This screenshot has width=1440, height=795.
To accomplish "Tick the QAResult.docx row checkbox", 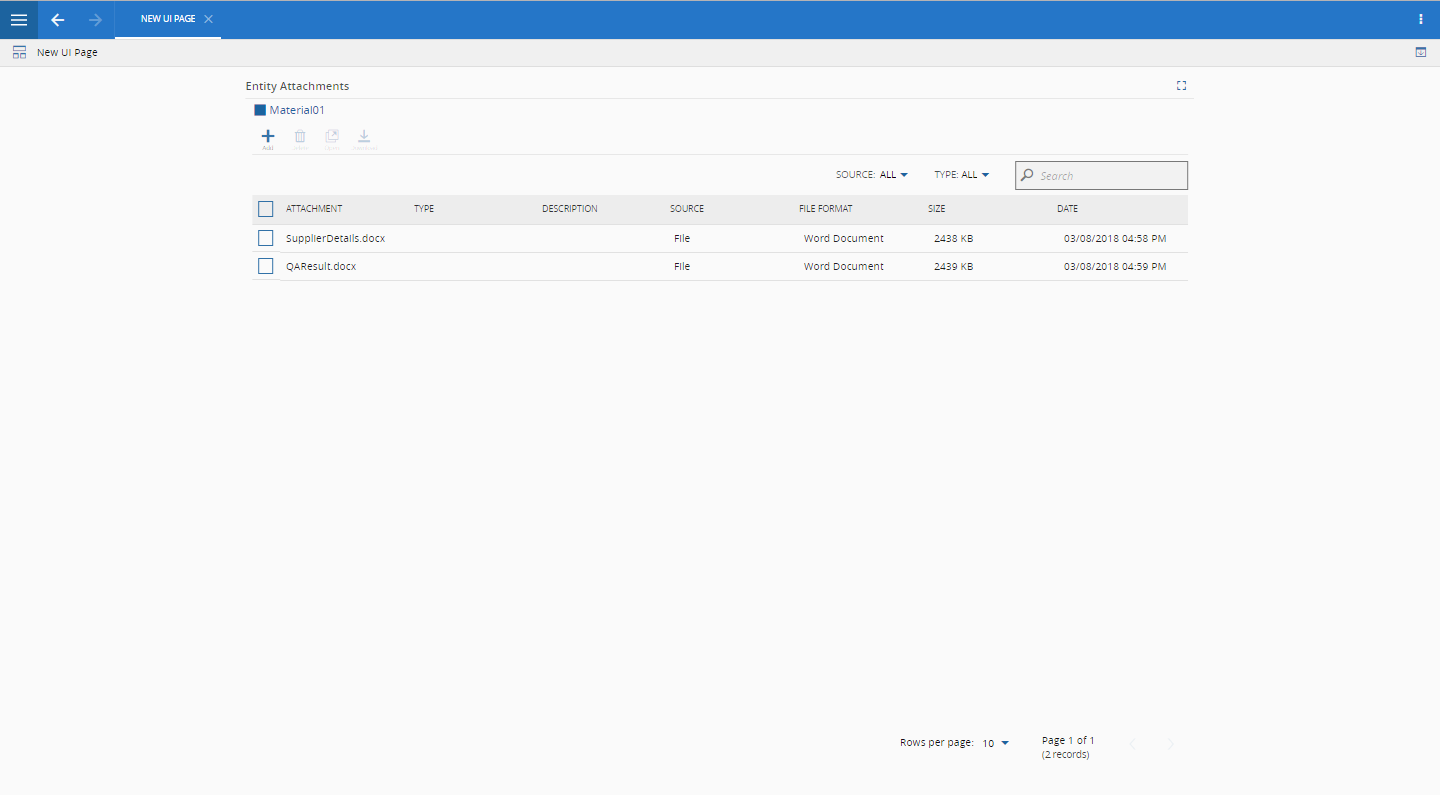I will 265,266.
